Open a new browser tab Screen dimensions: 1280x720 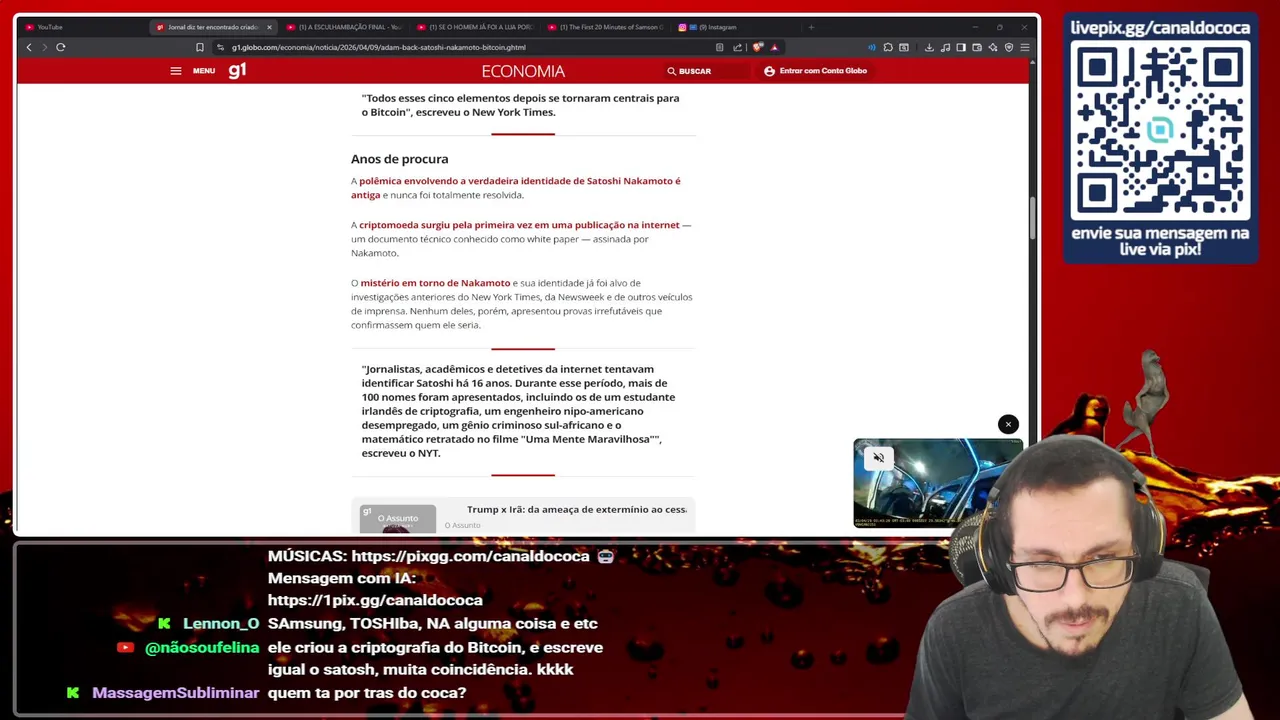[x=811, y=27]
